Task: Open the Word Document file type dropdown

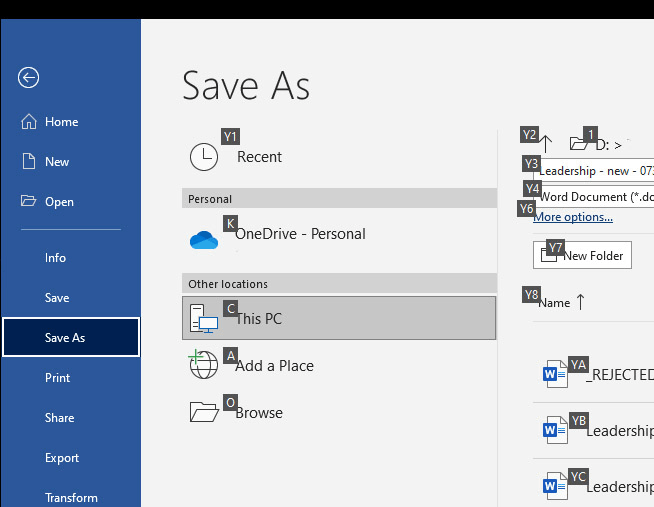Action: (594, 196)
